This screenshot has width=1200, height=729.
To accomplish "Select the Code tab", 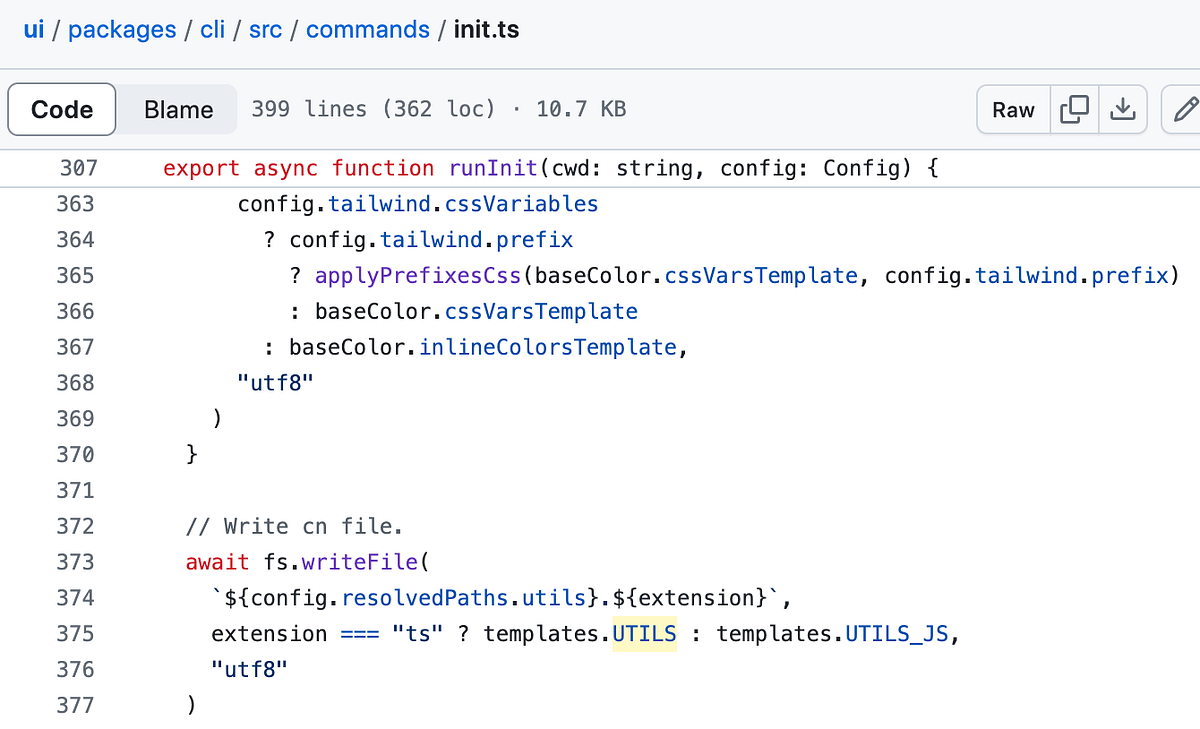I will click(61, 110).
